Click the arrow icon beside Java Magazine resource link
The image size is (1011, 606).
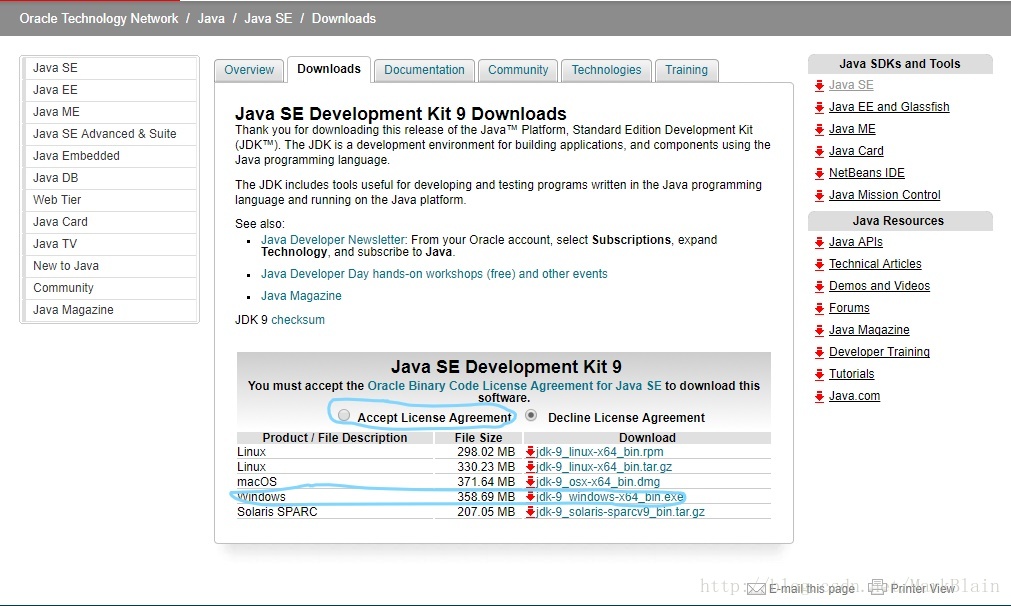coord(819,330)
